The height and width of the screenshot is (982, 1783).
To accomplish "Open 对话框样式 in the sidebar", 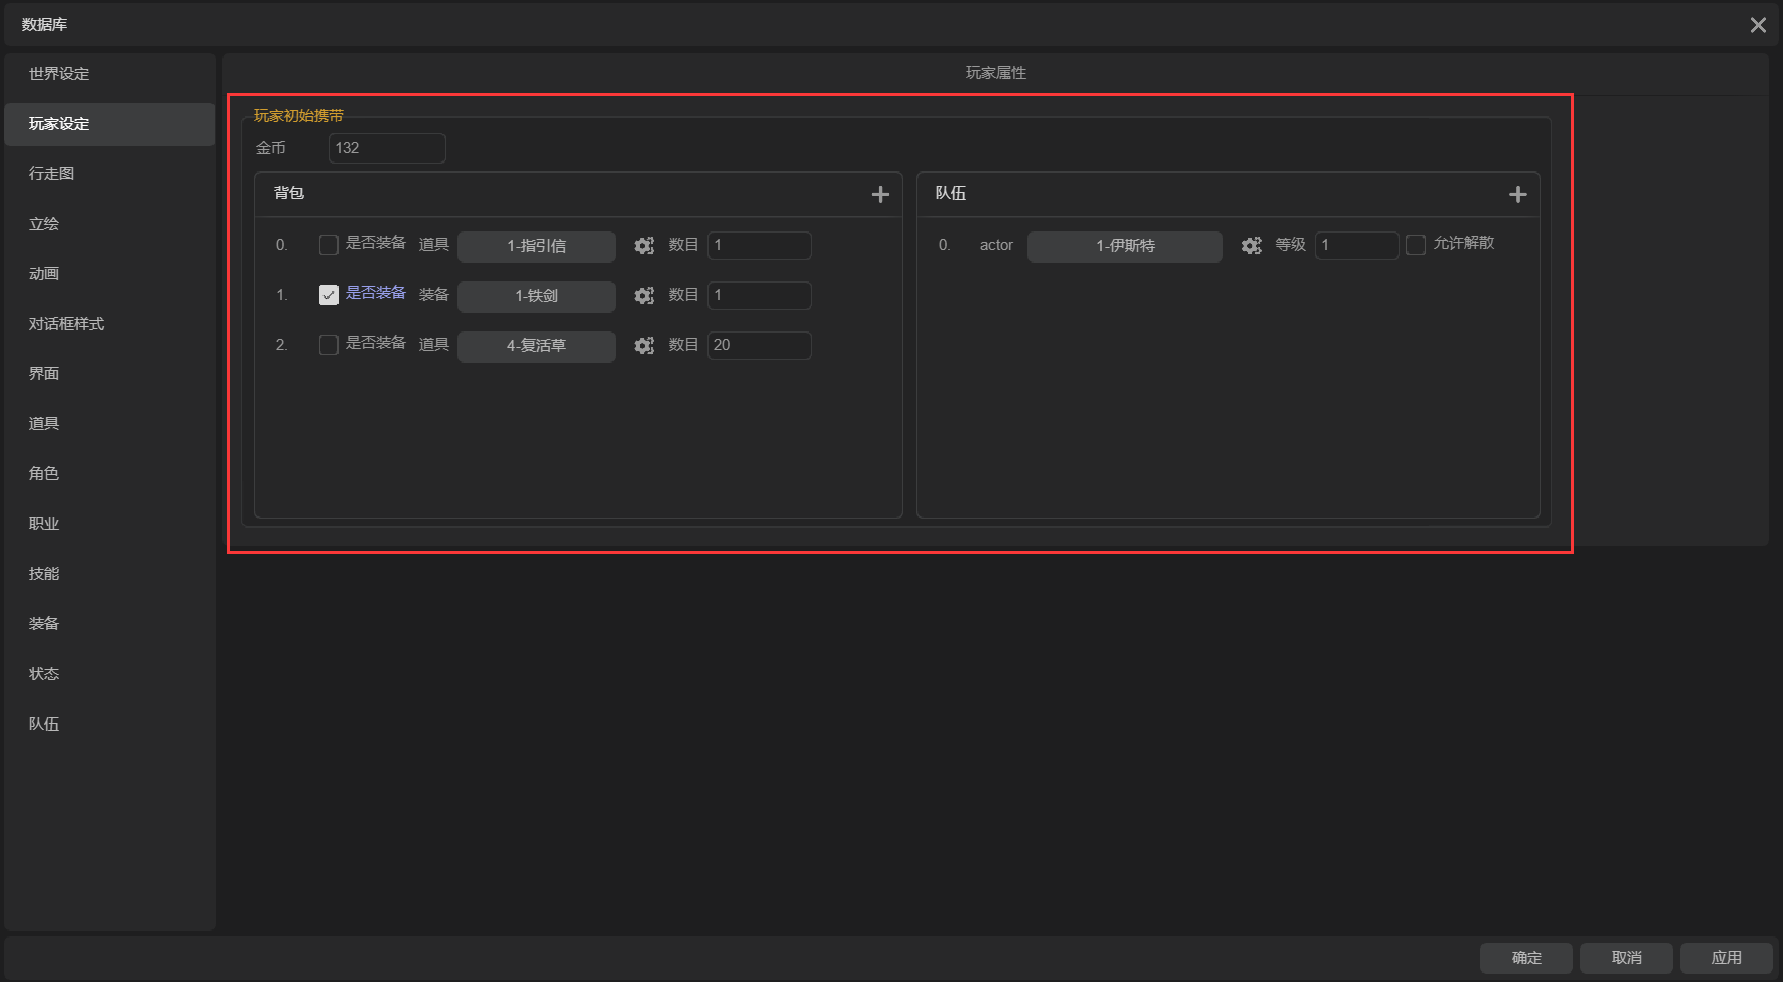I will [109, 324].
